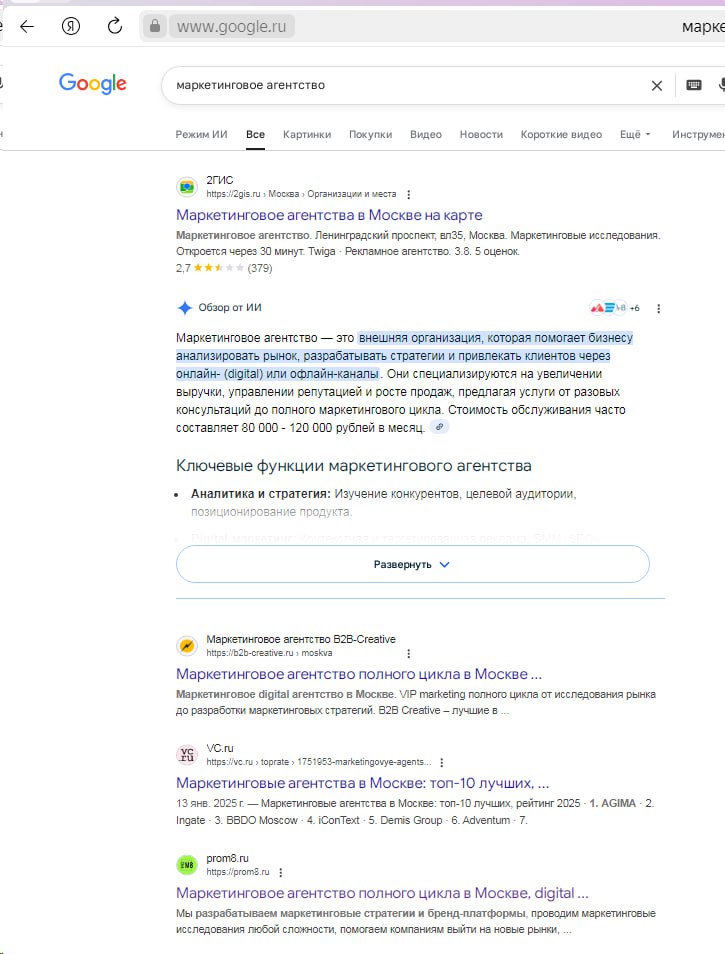Open three-dot menu next to 2ГИС result

click(408, 194)
